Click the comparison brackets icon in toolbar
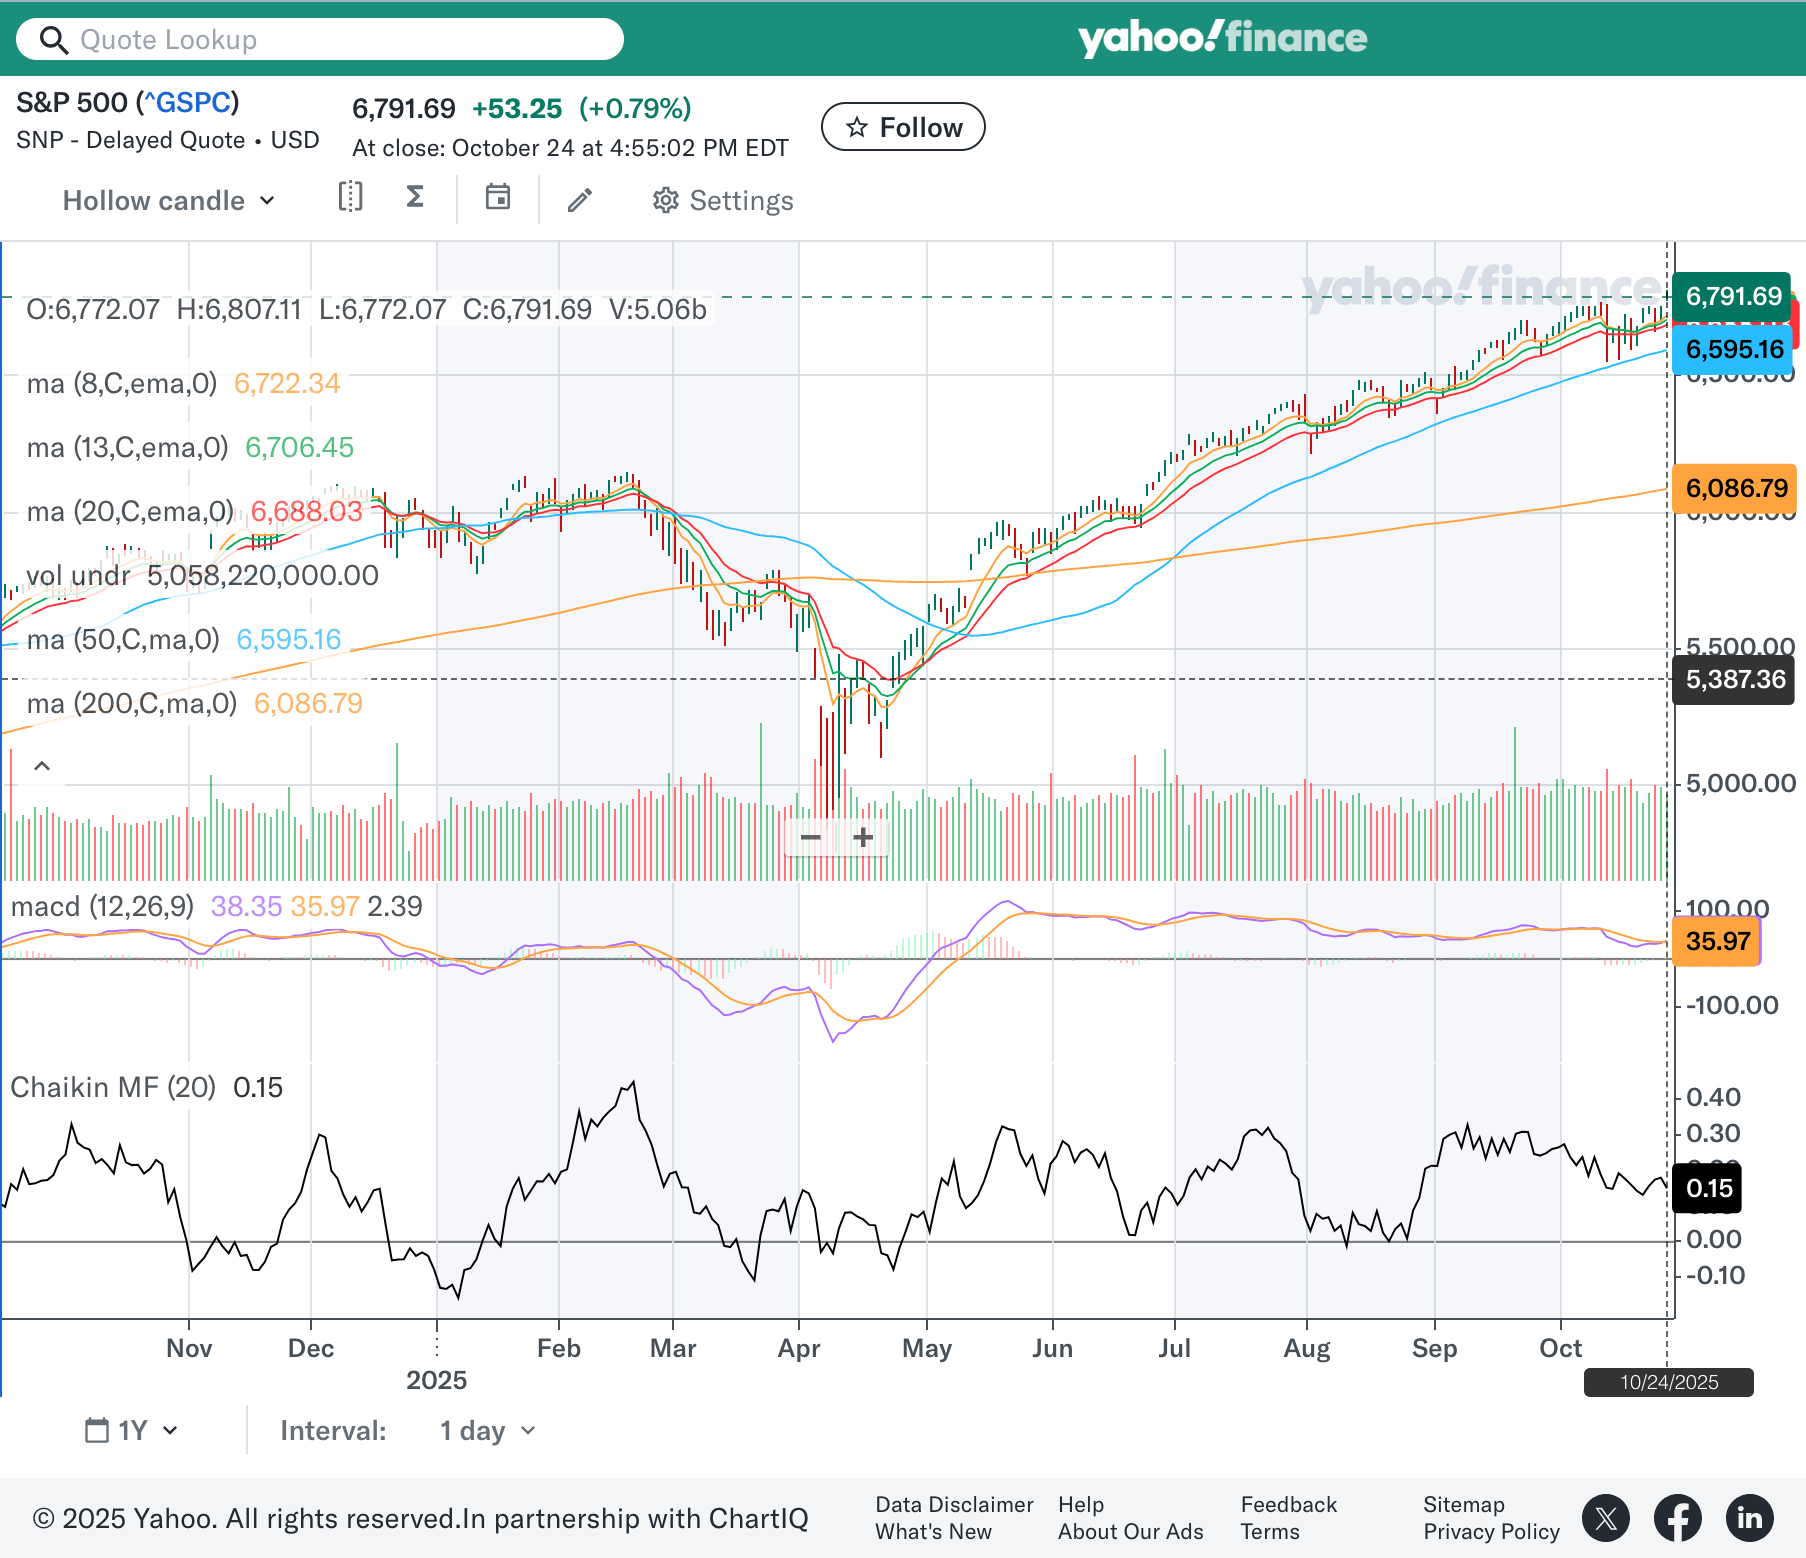This screenshot has width=1806, height=1558. [350, 197]
